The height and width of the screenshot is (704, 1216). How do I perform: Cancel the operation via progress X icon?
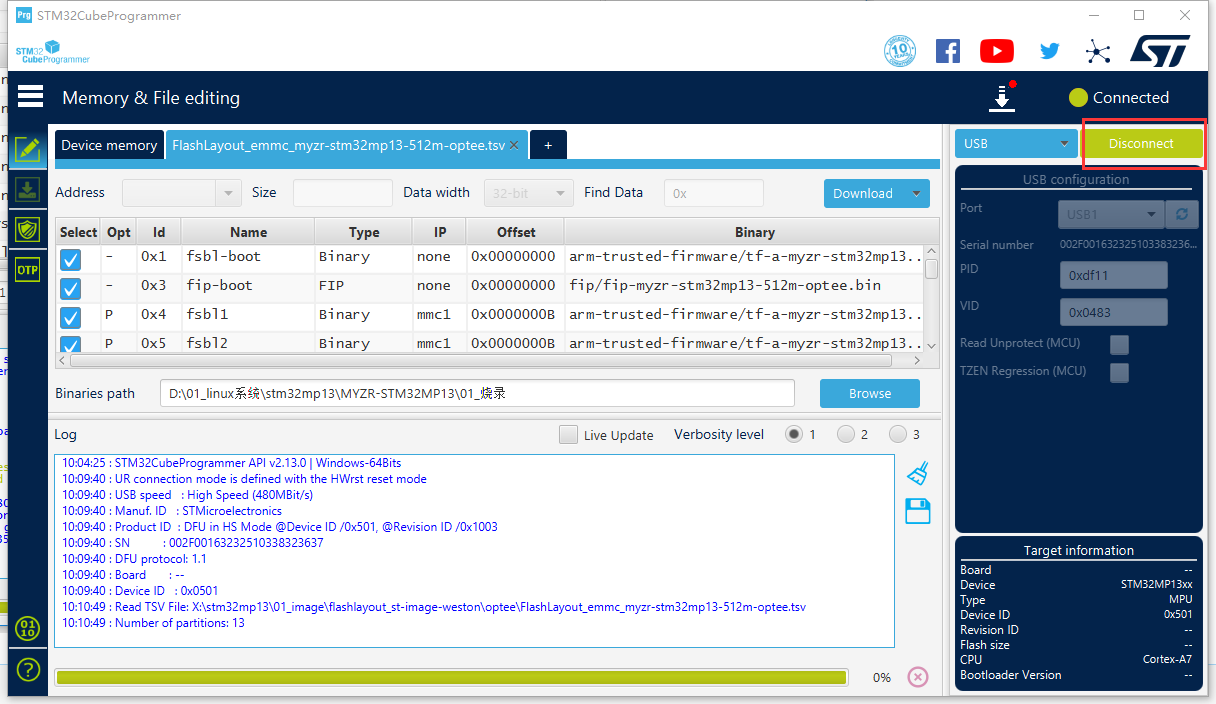pyautogui.click(x=917, y=677)
